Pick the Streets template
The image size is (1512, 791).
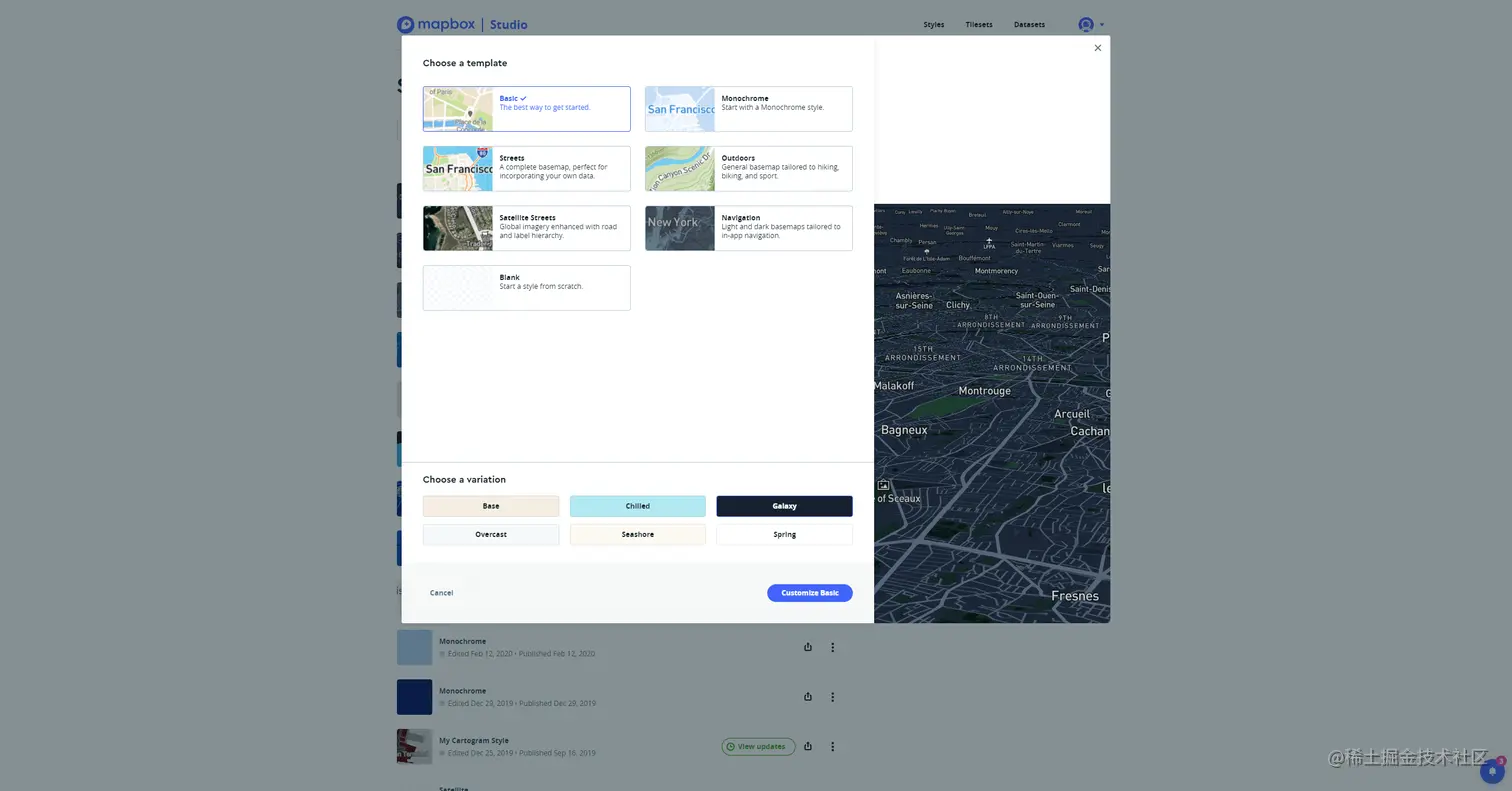(526, 169)
